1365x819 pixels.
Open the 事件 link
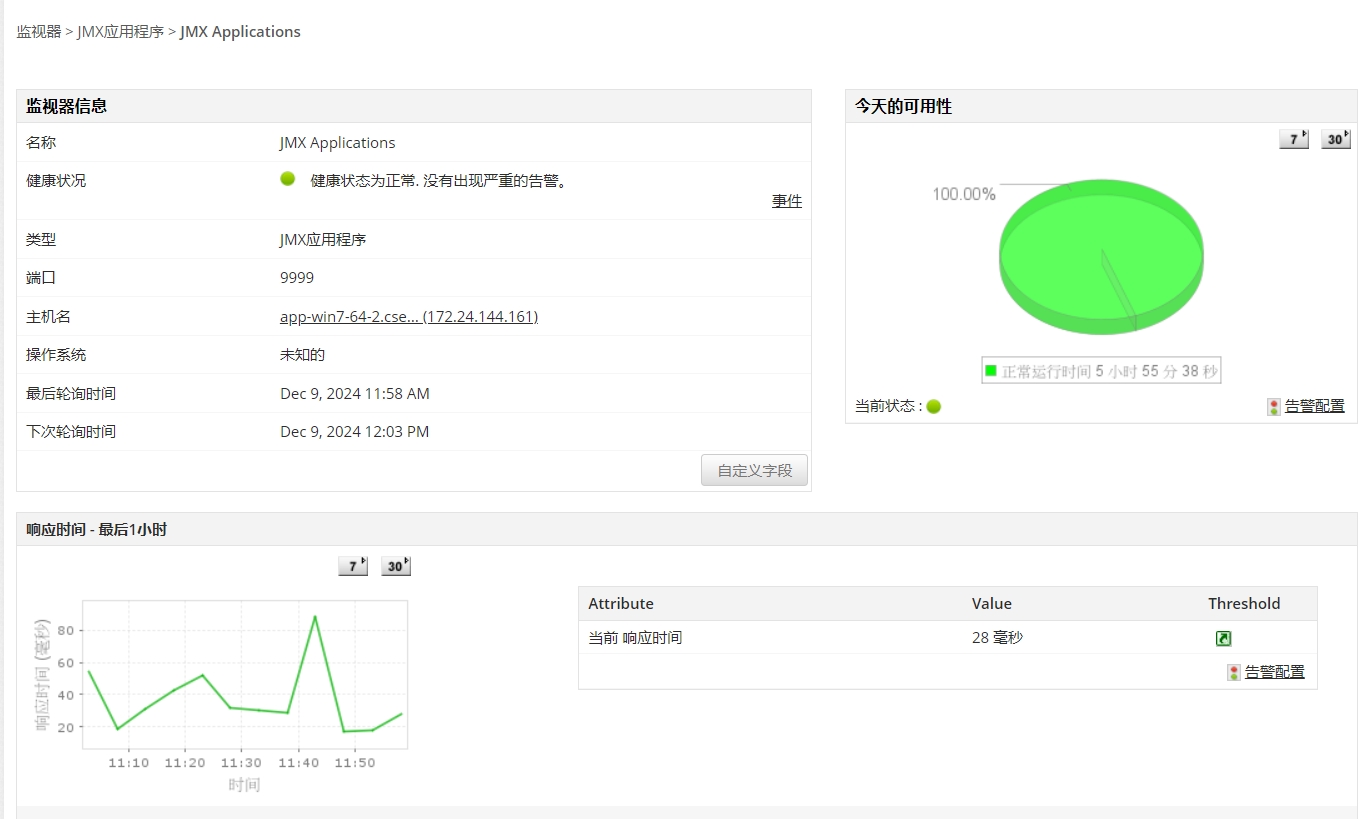pyautogui.click(x=787, y=201)
